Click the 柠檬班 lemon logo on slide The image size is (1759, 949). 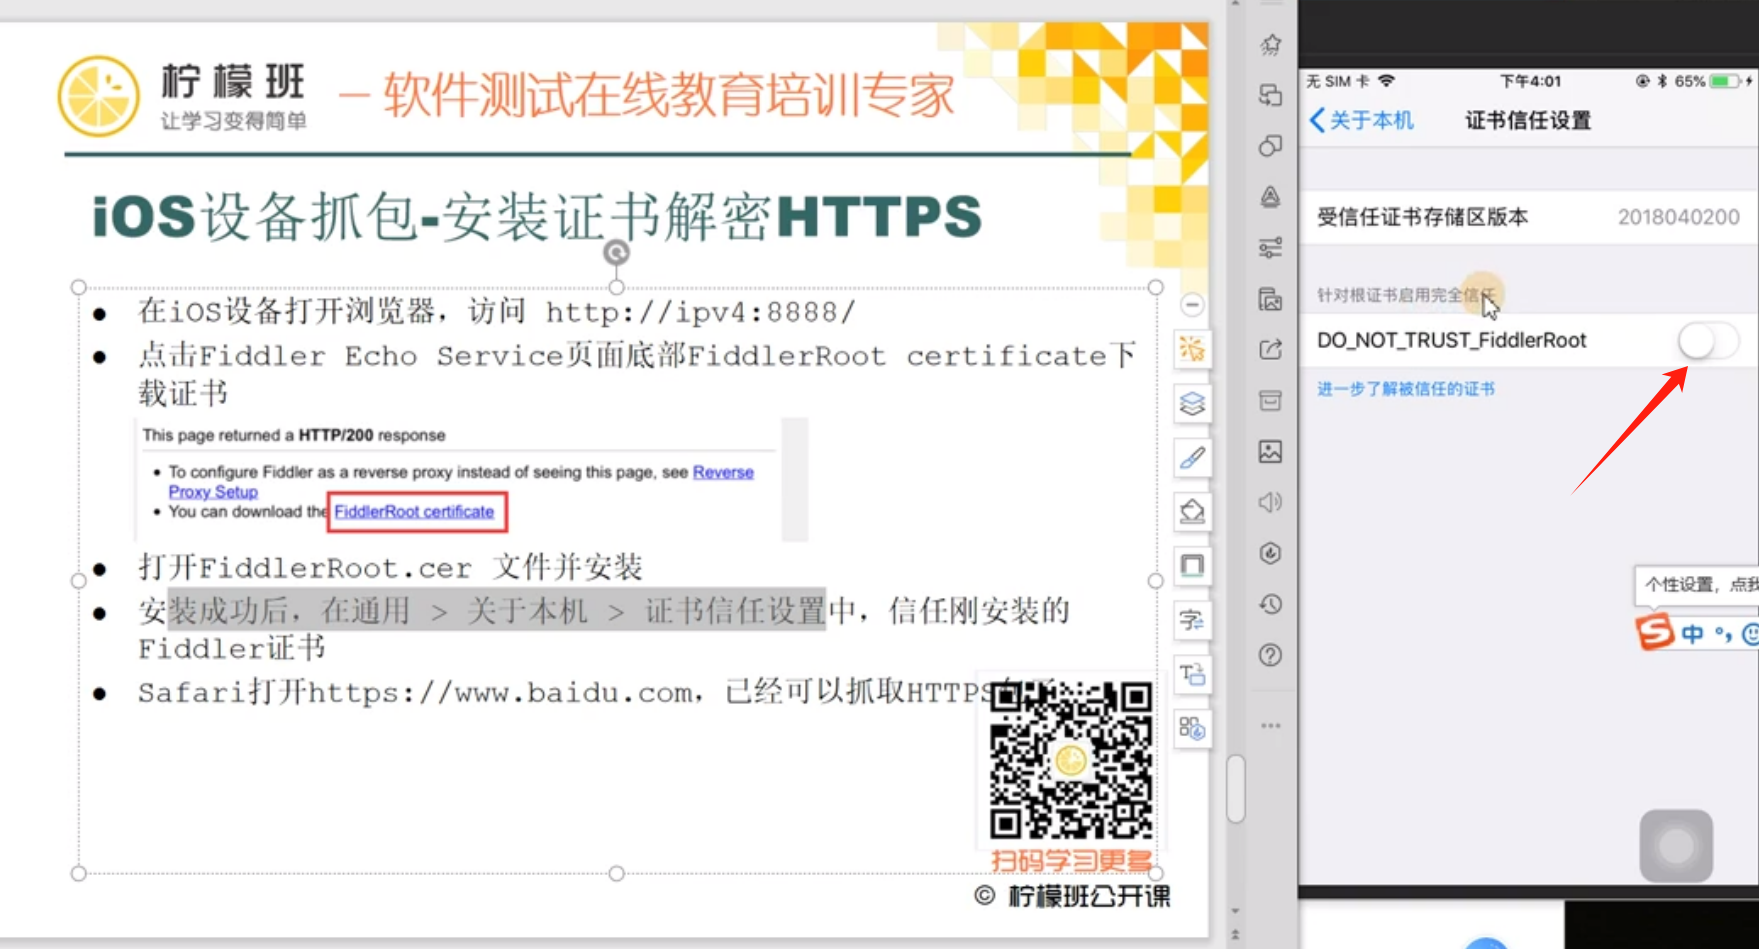click(98, 96)
